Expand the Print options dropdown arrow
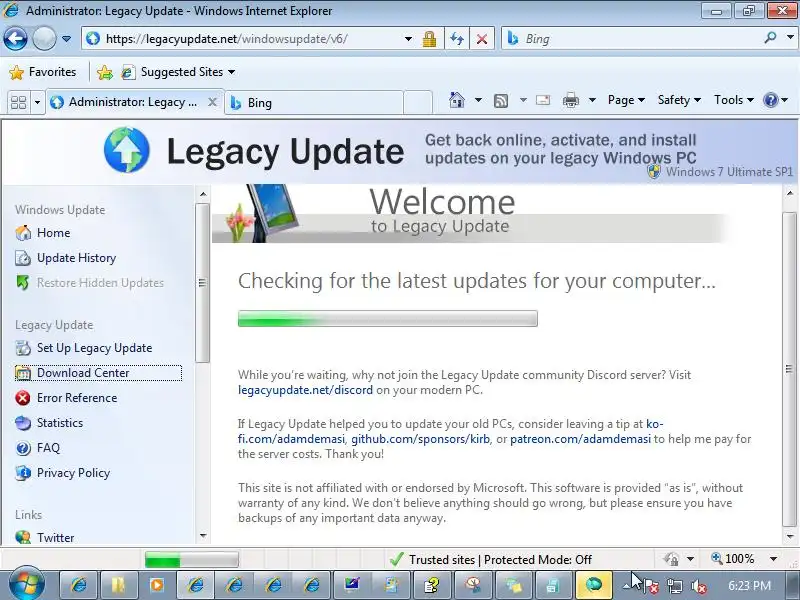This screenshot has width=800, height=600. click(x=592, y=100)
